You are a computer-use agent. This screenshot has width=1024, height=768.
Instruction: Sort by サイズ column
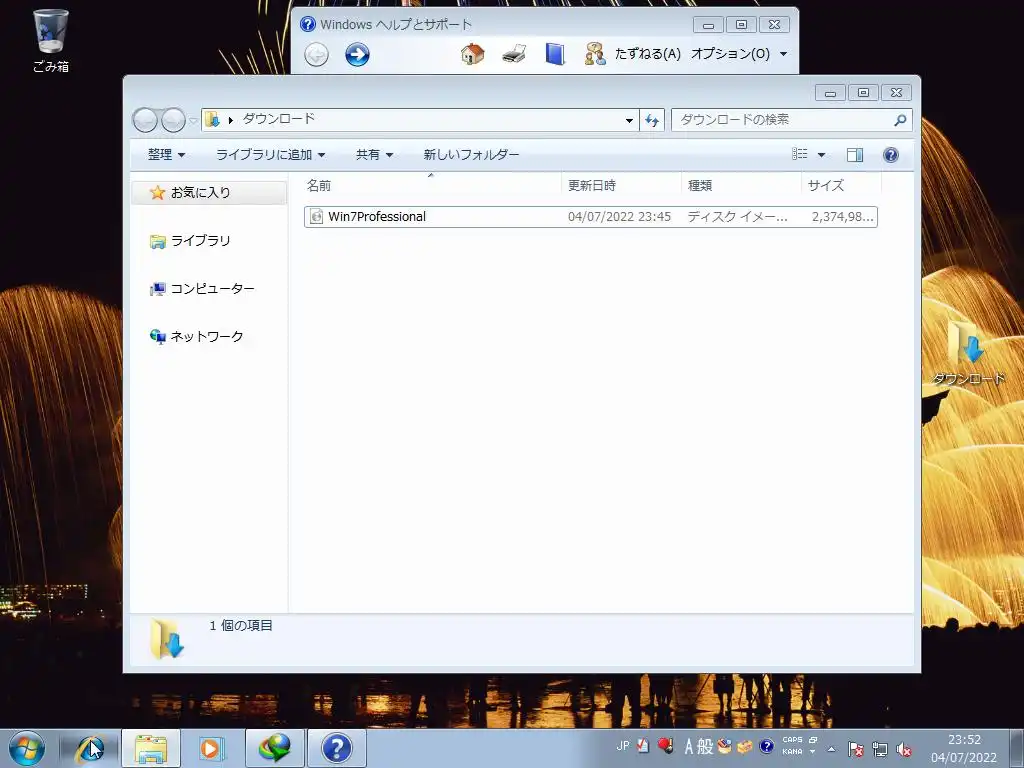(841, 185)
